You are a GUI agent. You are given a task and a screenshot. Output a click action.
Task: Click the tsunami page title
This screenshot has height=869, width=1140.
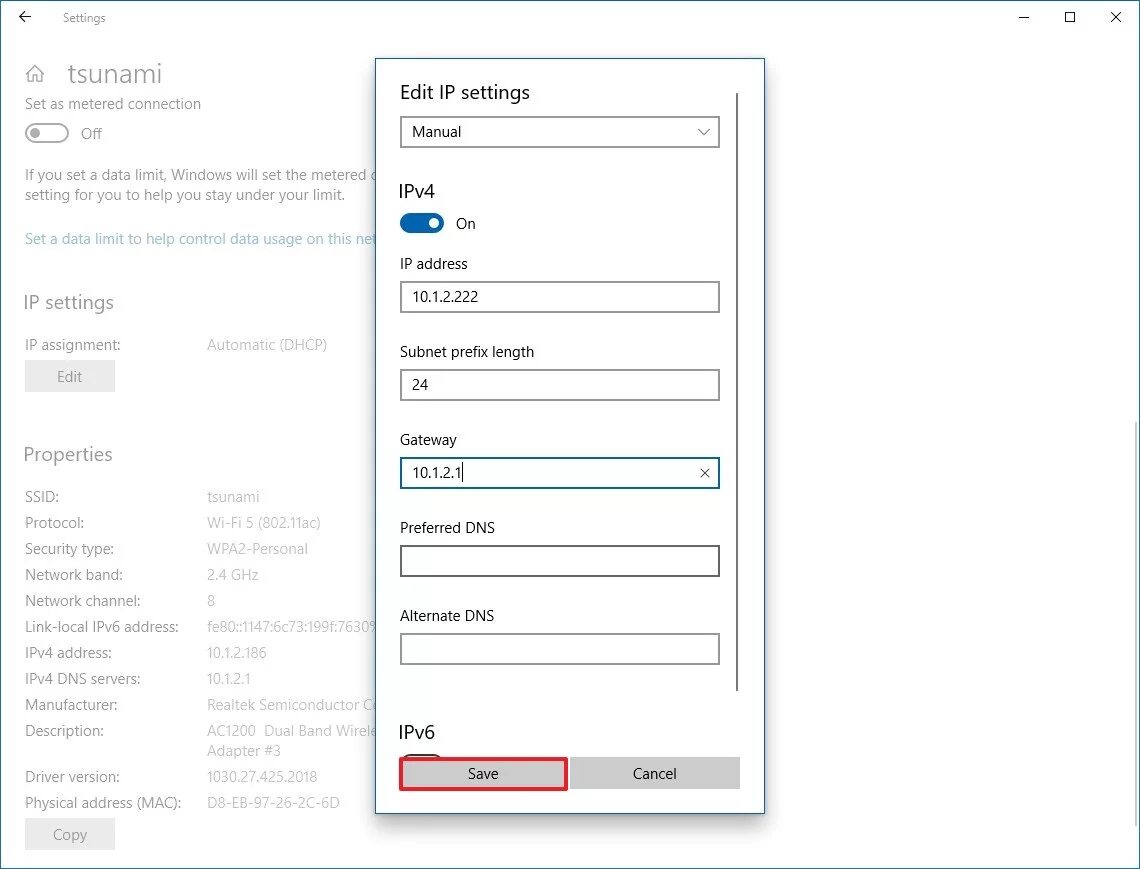pyautogui.click(x=115, y=74)
